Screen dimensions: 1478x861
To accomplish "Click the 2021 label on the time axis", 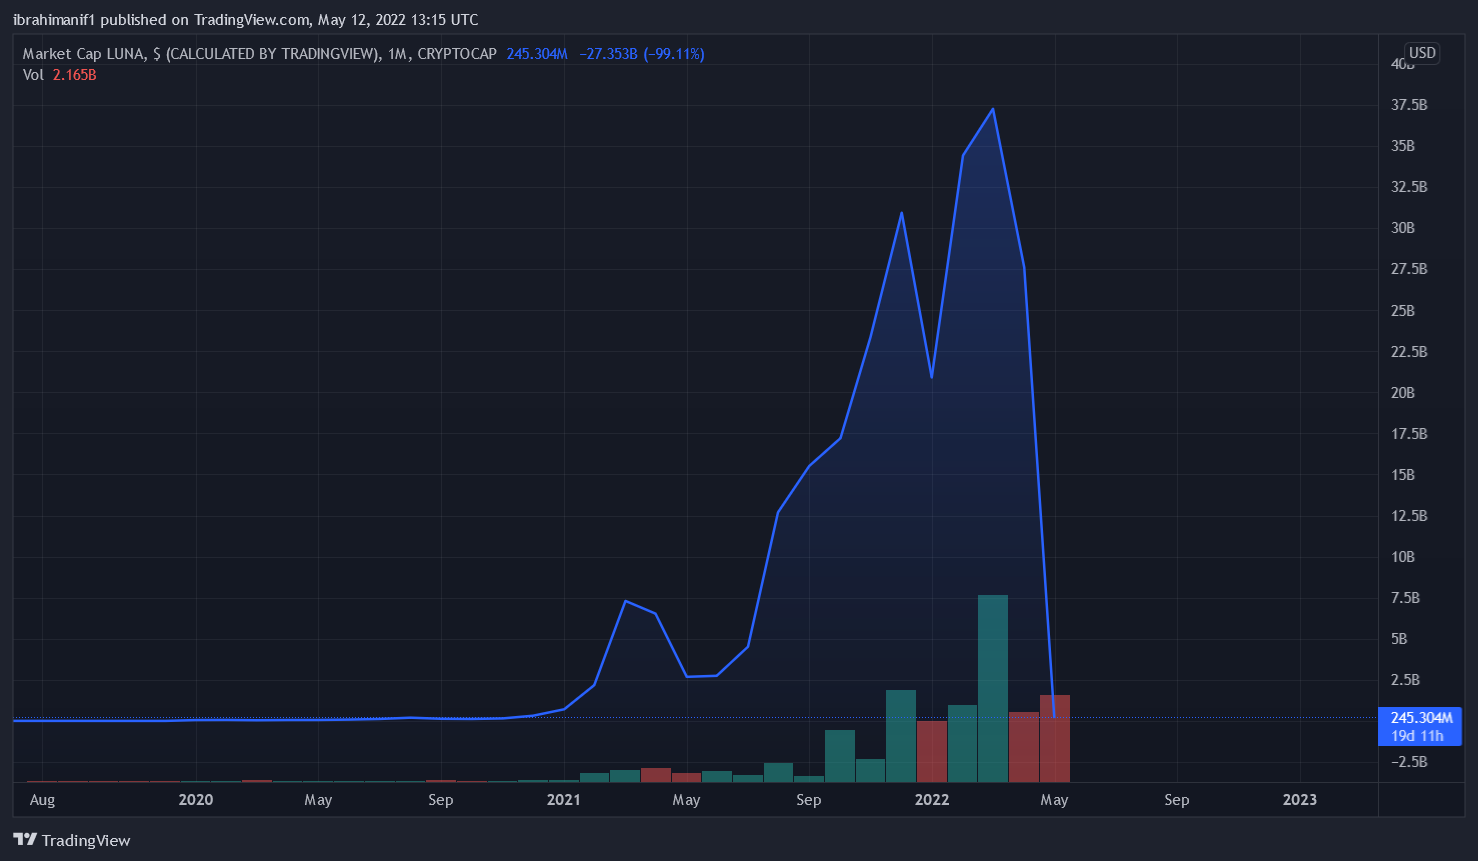I will [x=564, y=800].
